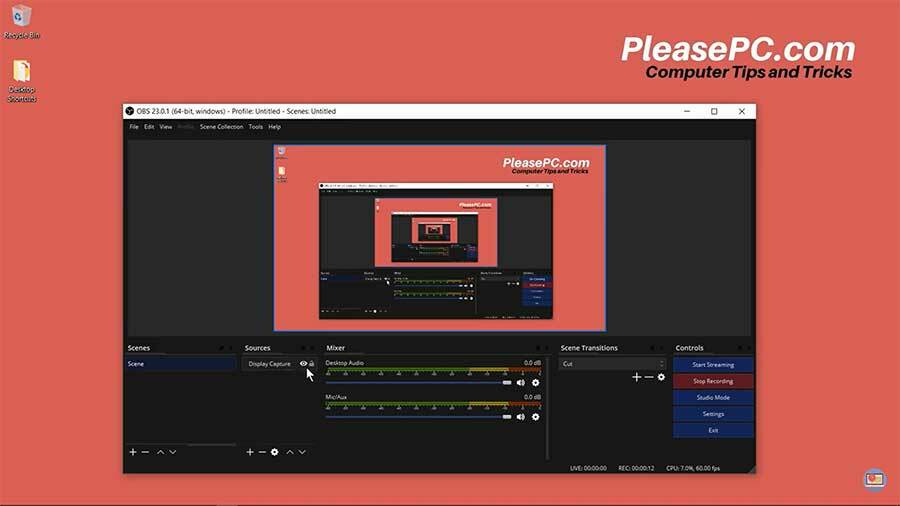The height and width of the screenshot is (506, 900).
Task: Open transition properties gear under Scene Transitions
Action: 661,377
